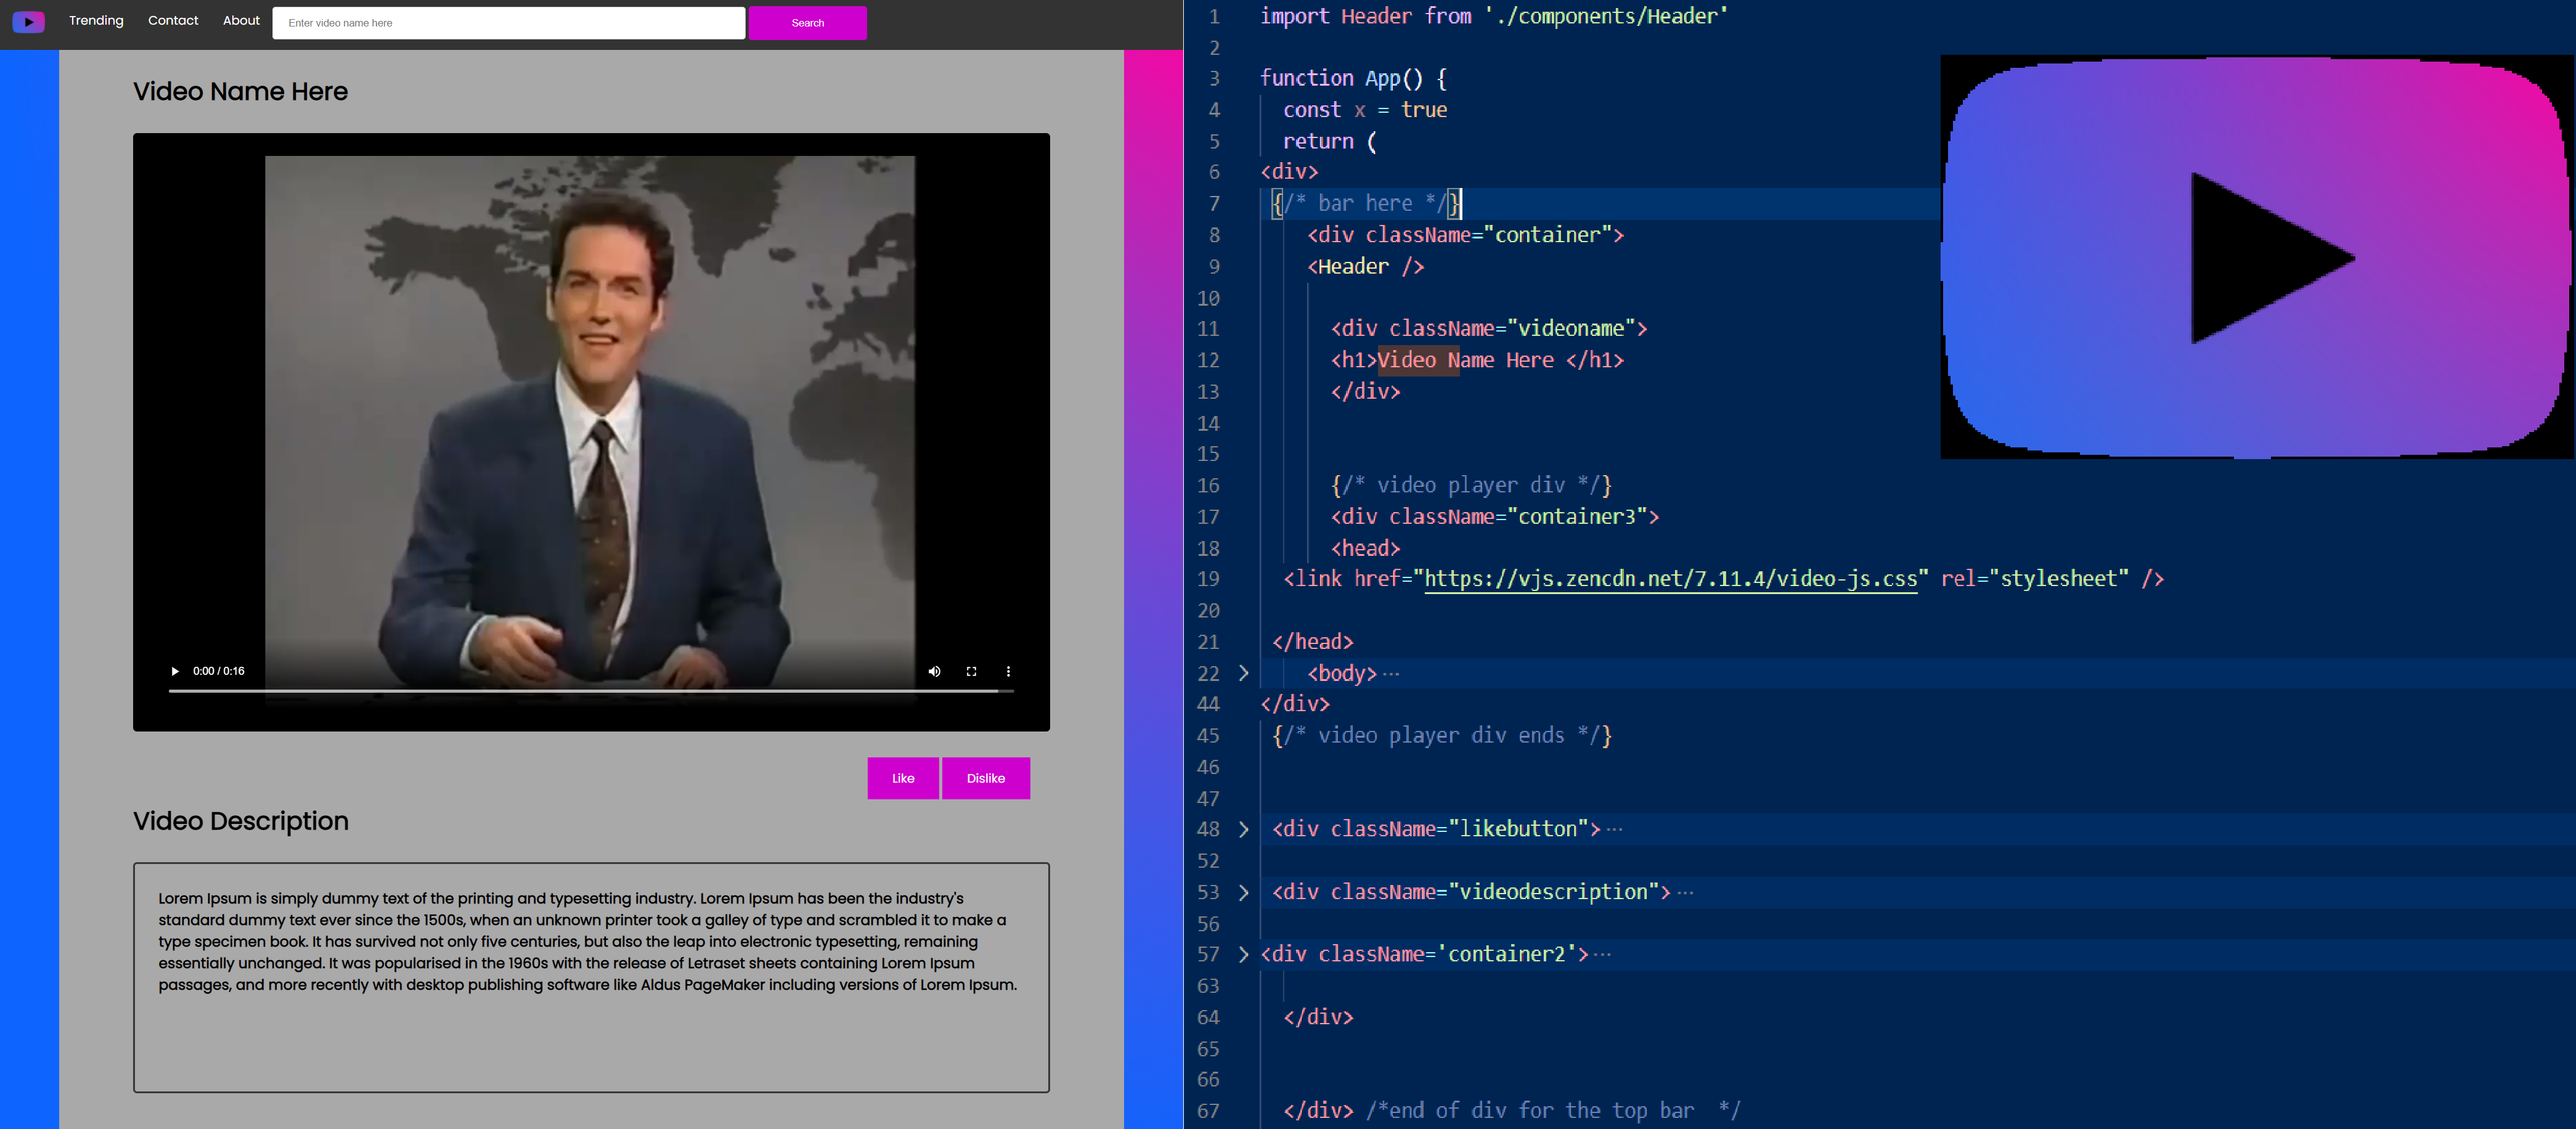
Task: Expand the folded container2 div on line 57
Action: coord(1243,954)
